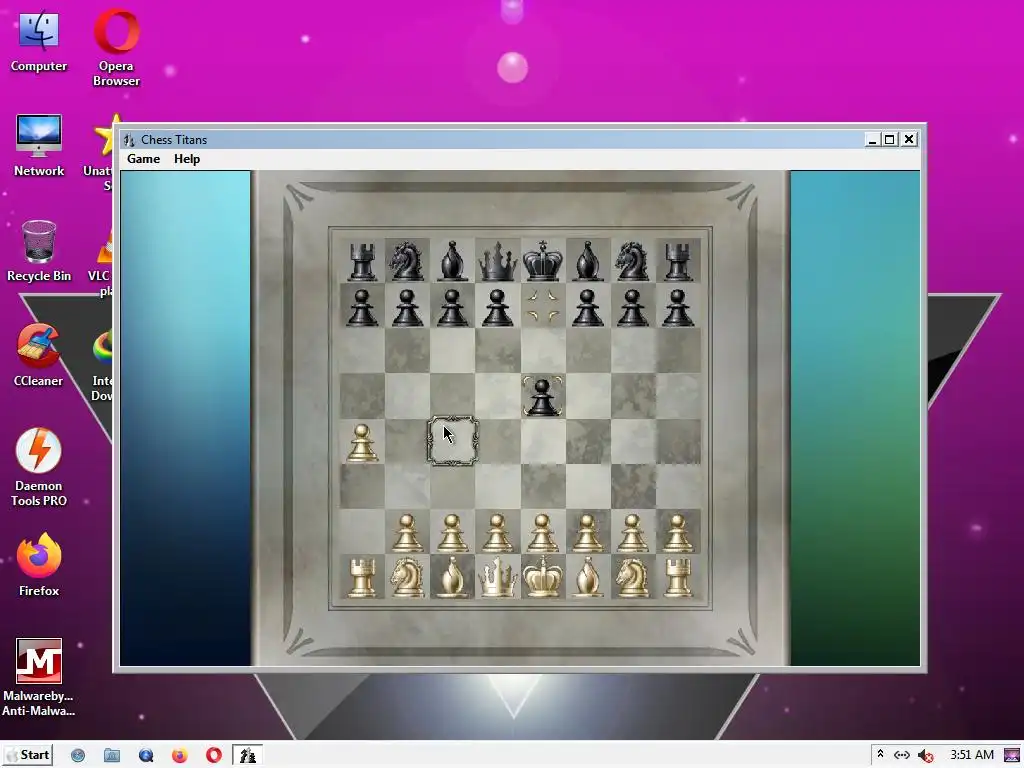
Task: Click the black pawn on e5
Action: click(x=543, y=396)
